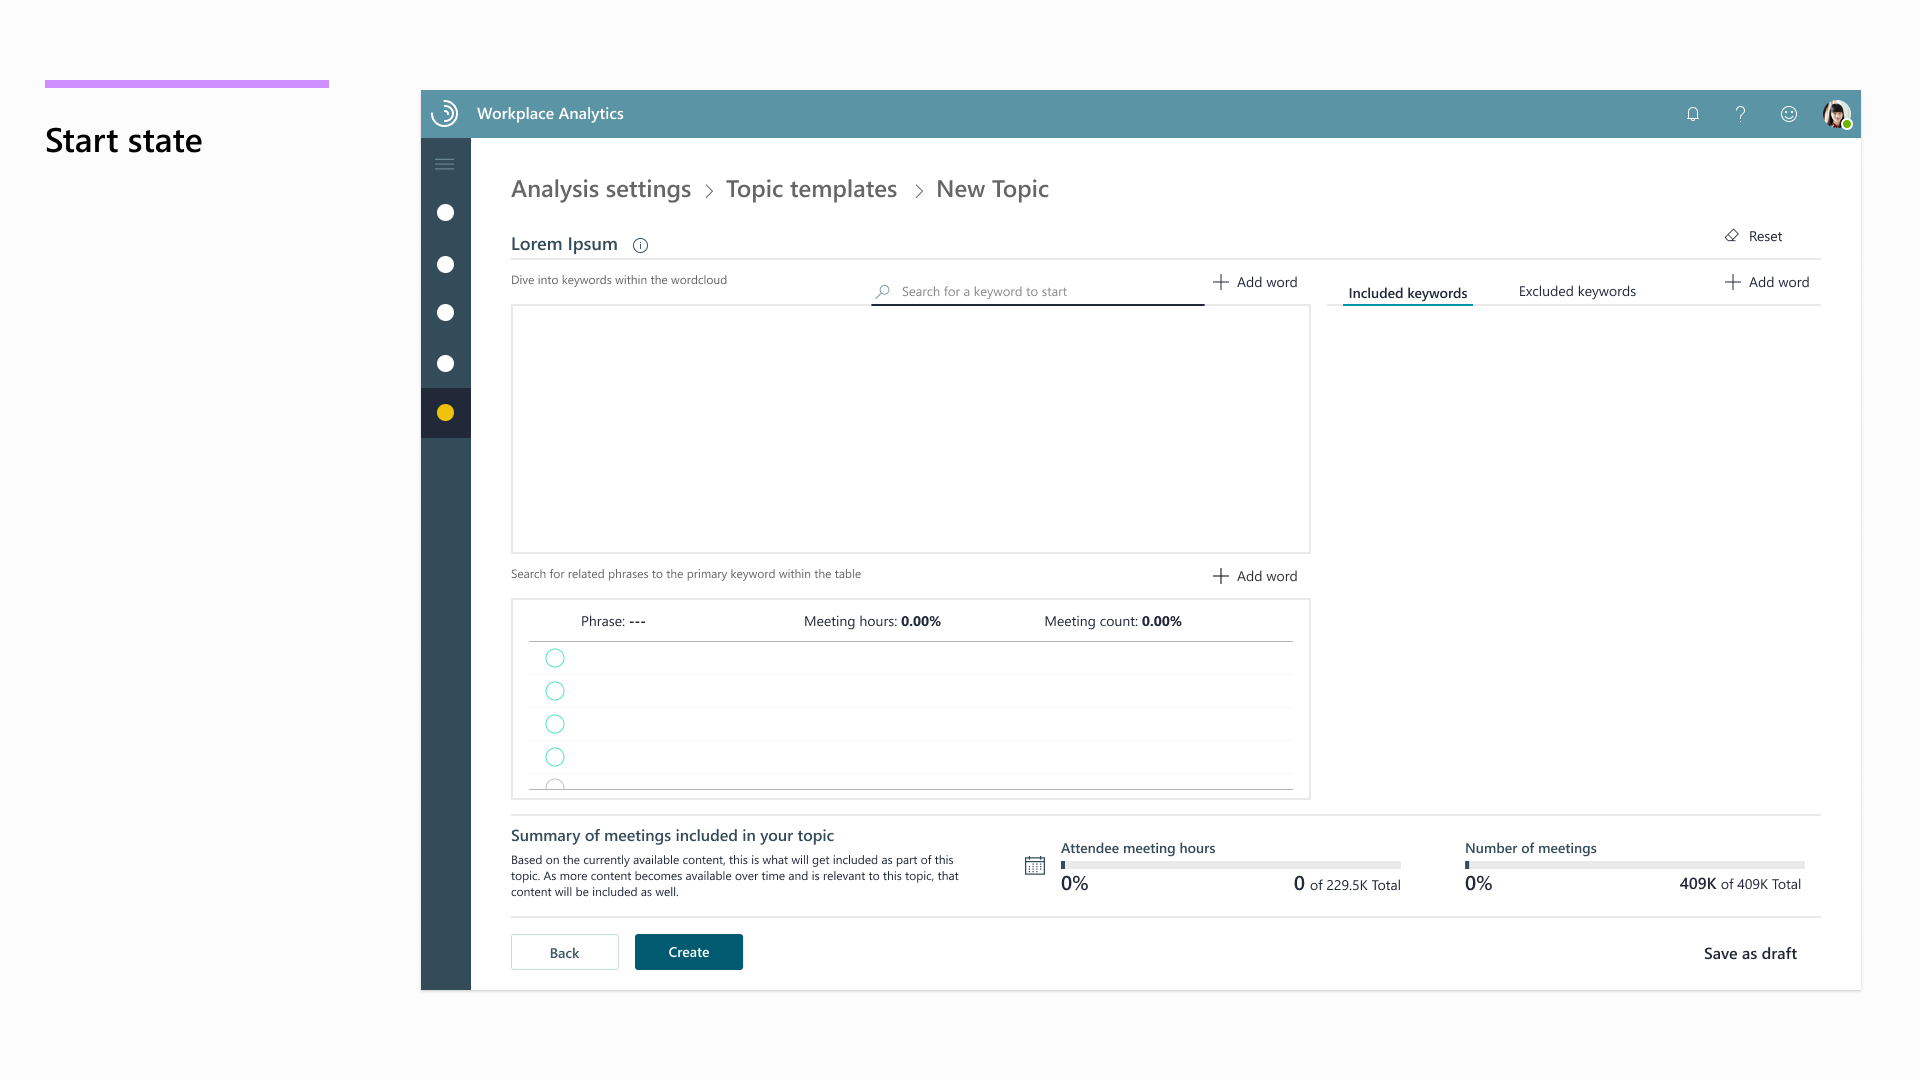Screen dimensions: 1920x1080
Task: Select the active yellow step in the sidebar
Action: pyautogui.click(x=445, y=411)
